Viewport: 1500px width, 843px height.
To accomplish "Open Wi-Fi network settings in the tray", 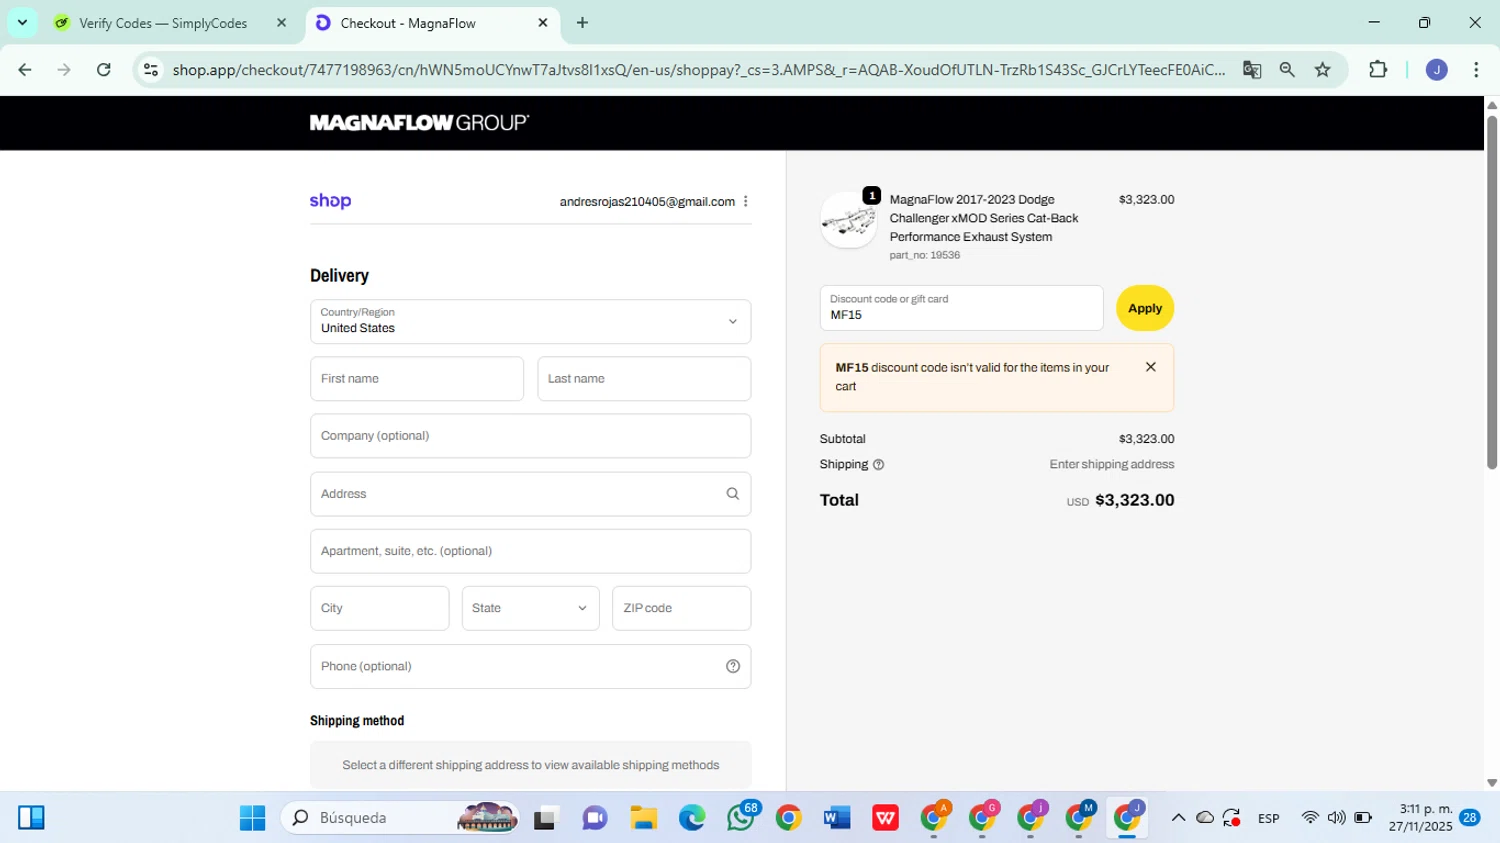I will (1310, 818).
